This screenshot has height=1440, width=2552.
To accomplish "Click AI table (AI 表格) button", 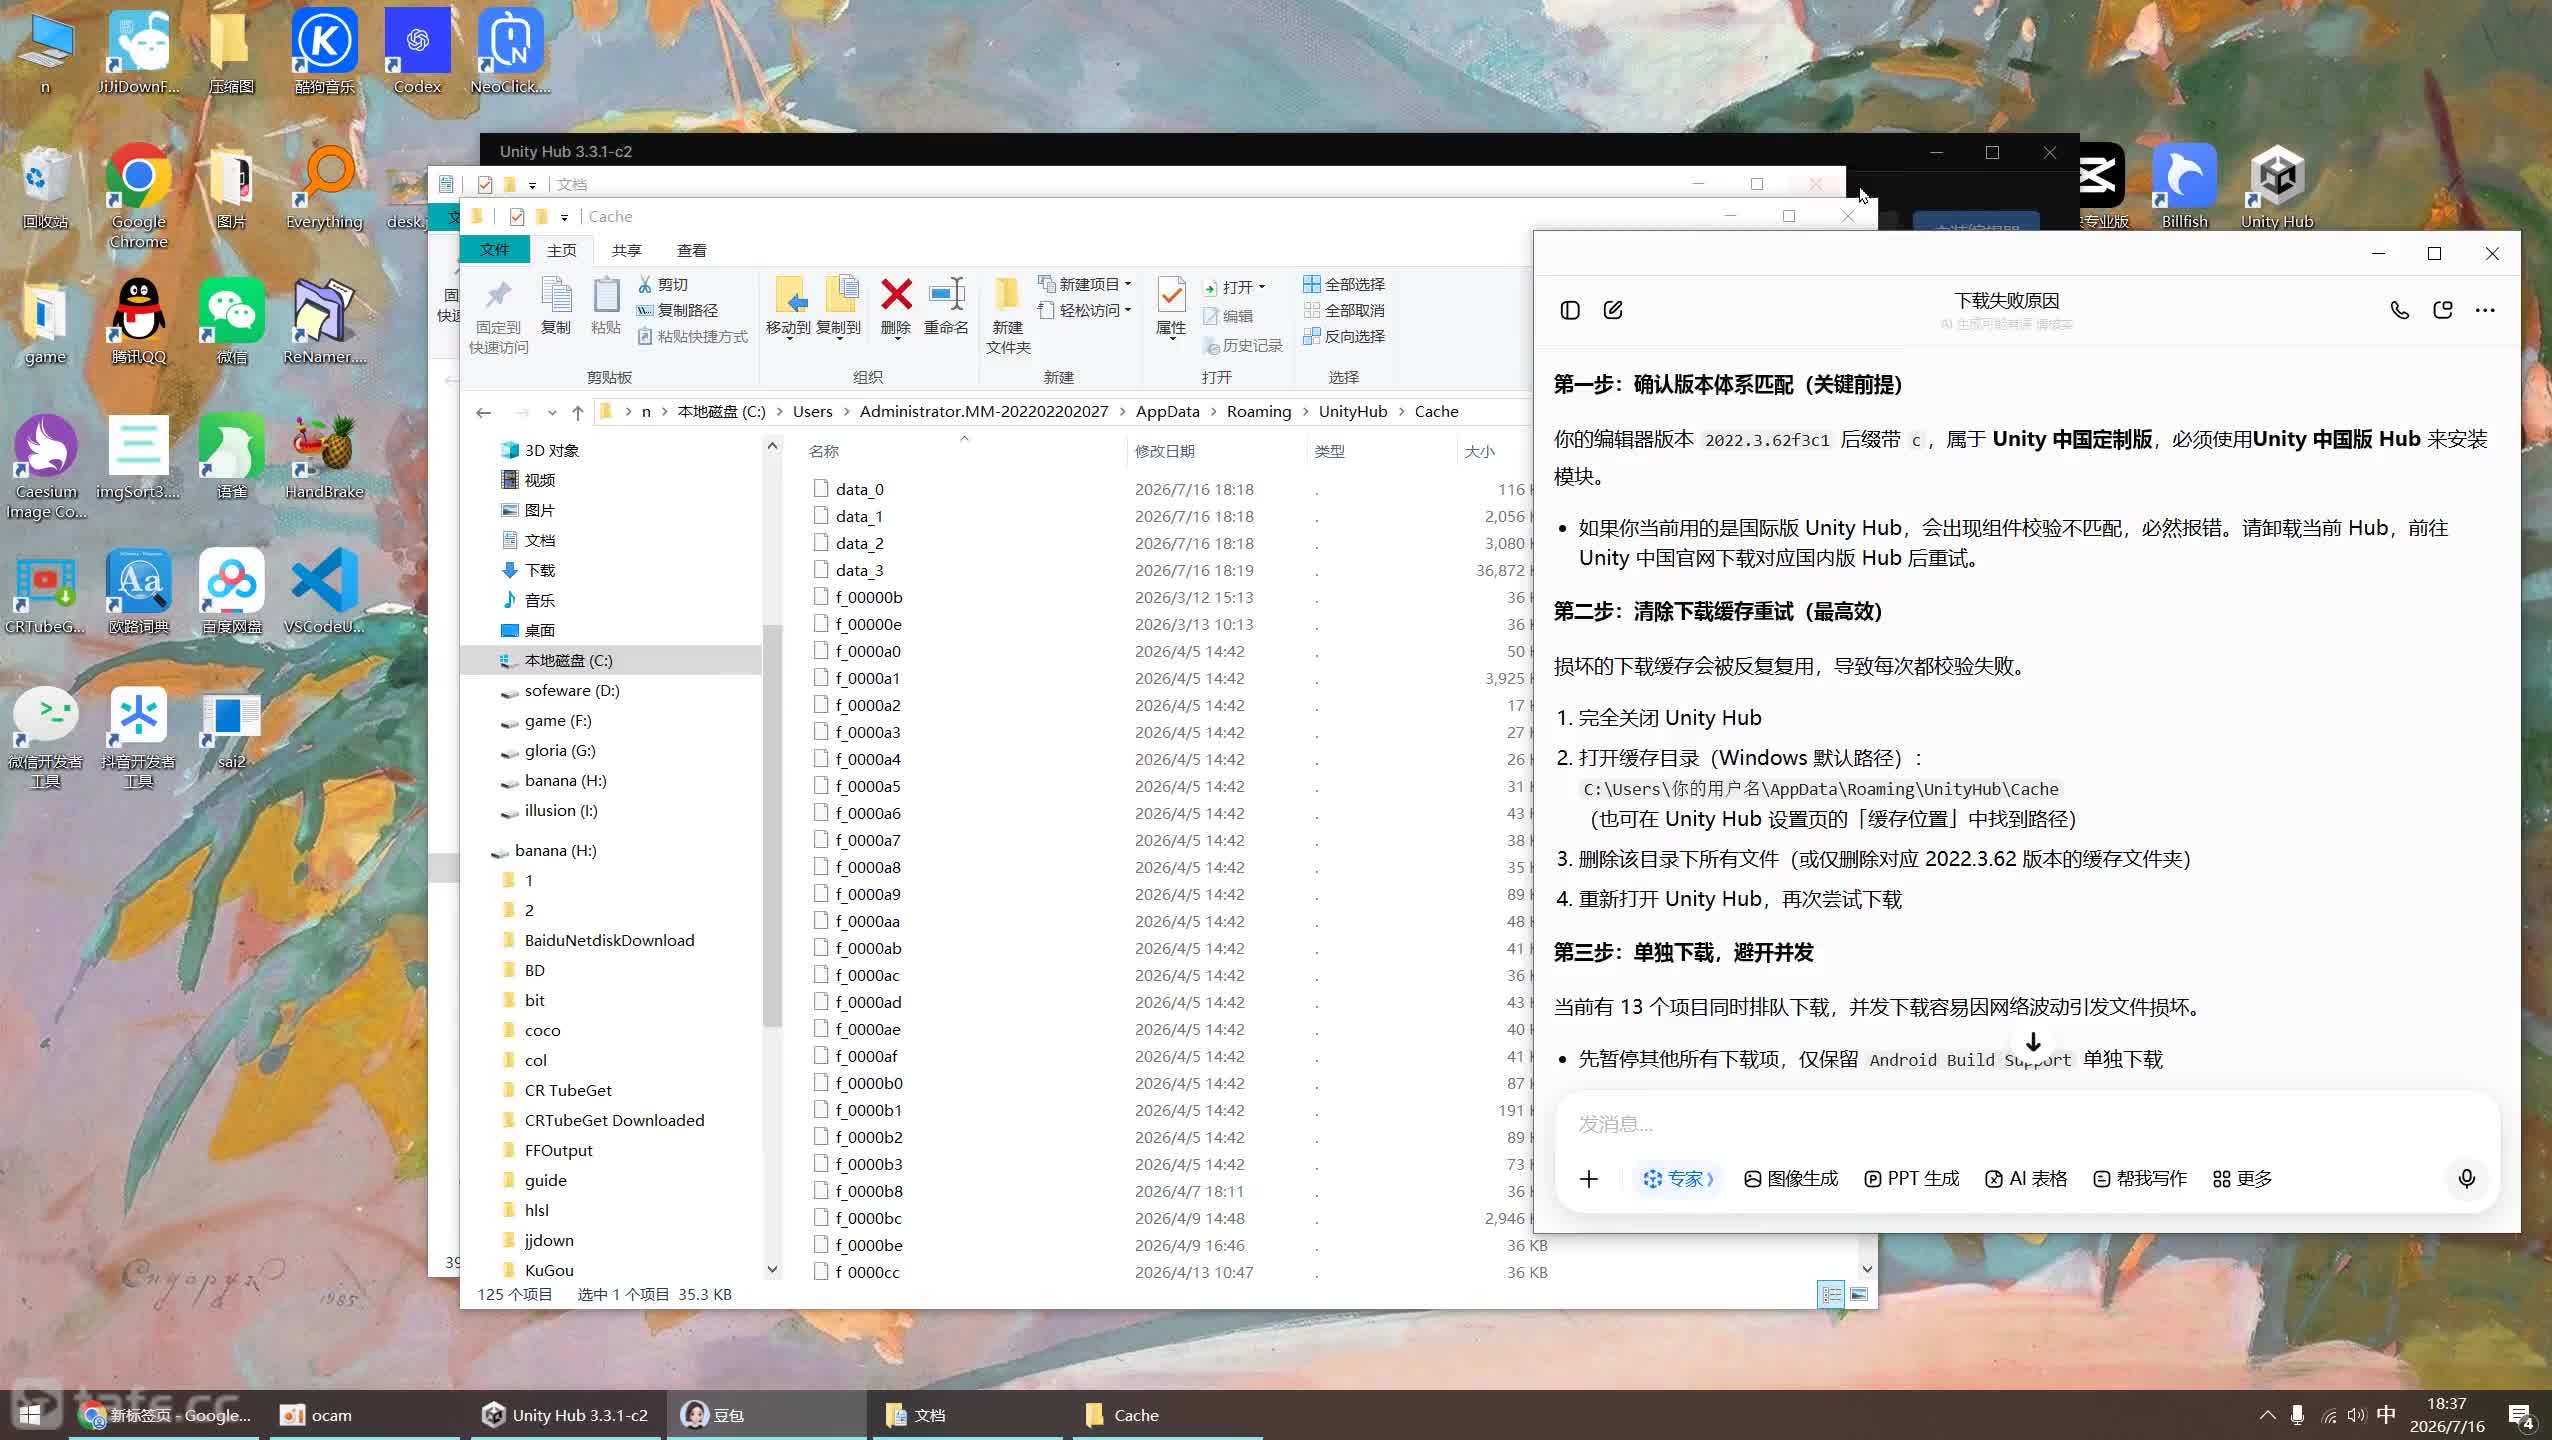I will [x=2026, y=1178].
